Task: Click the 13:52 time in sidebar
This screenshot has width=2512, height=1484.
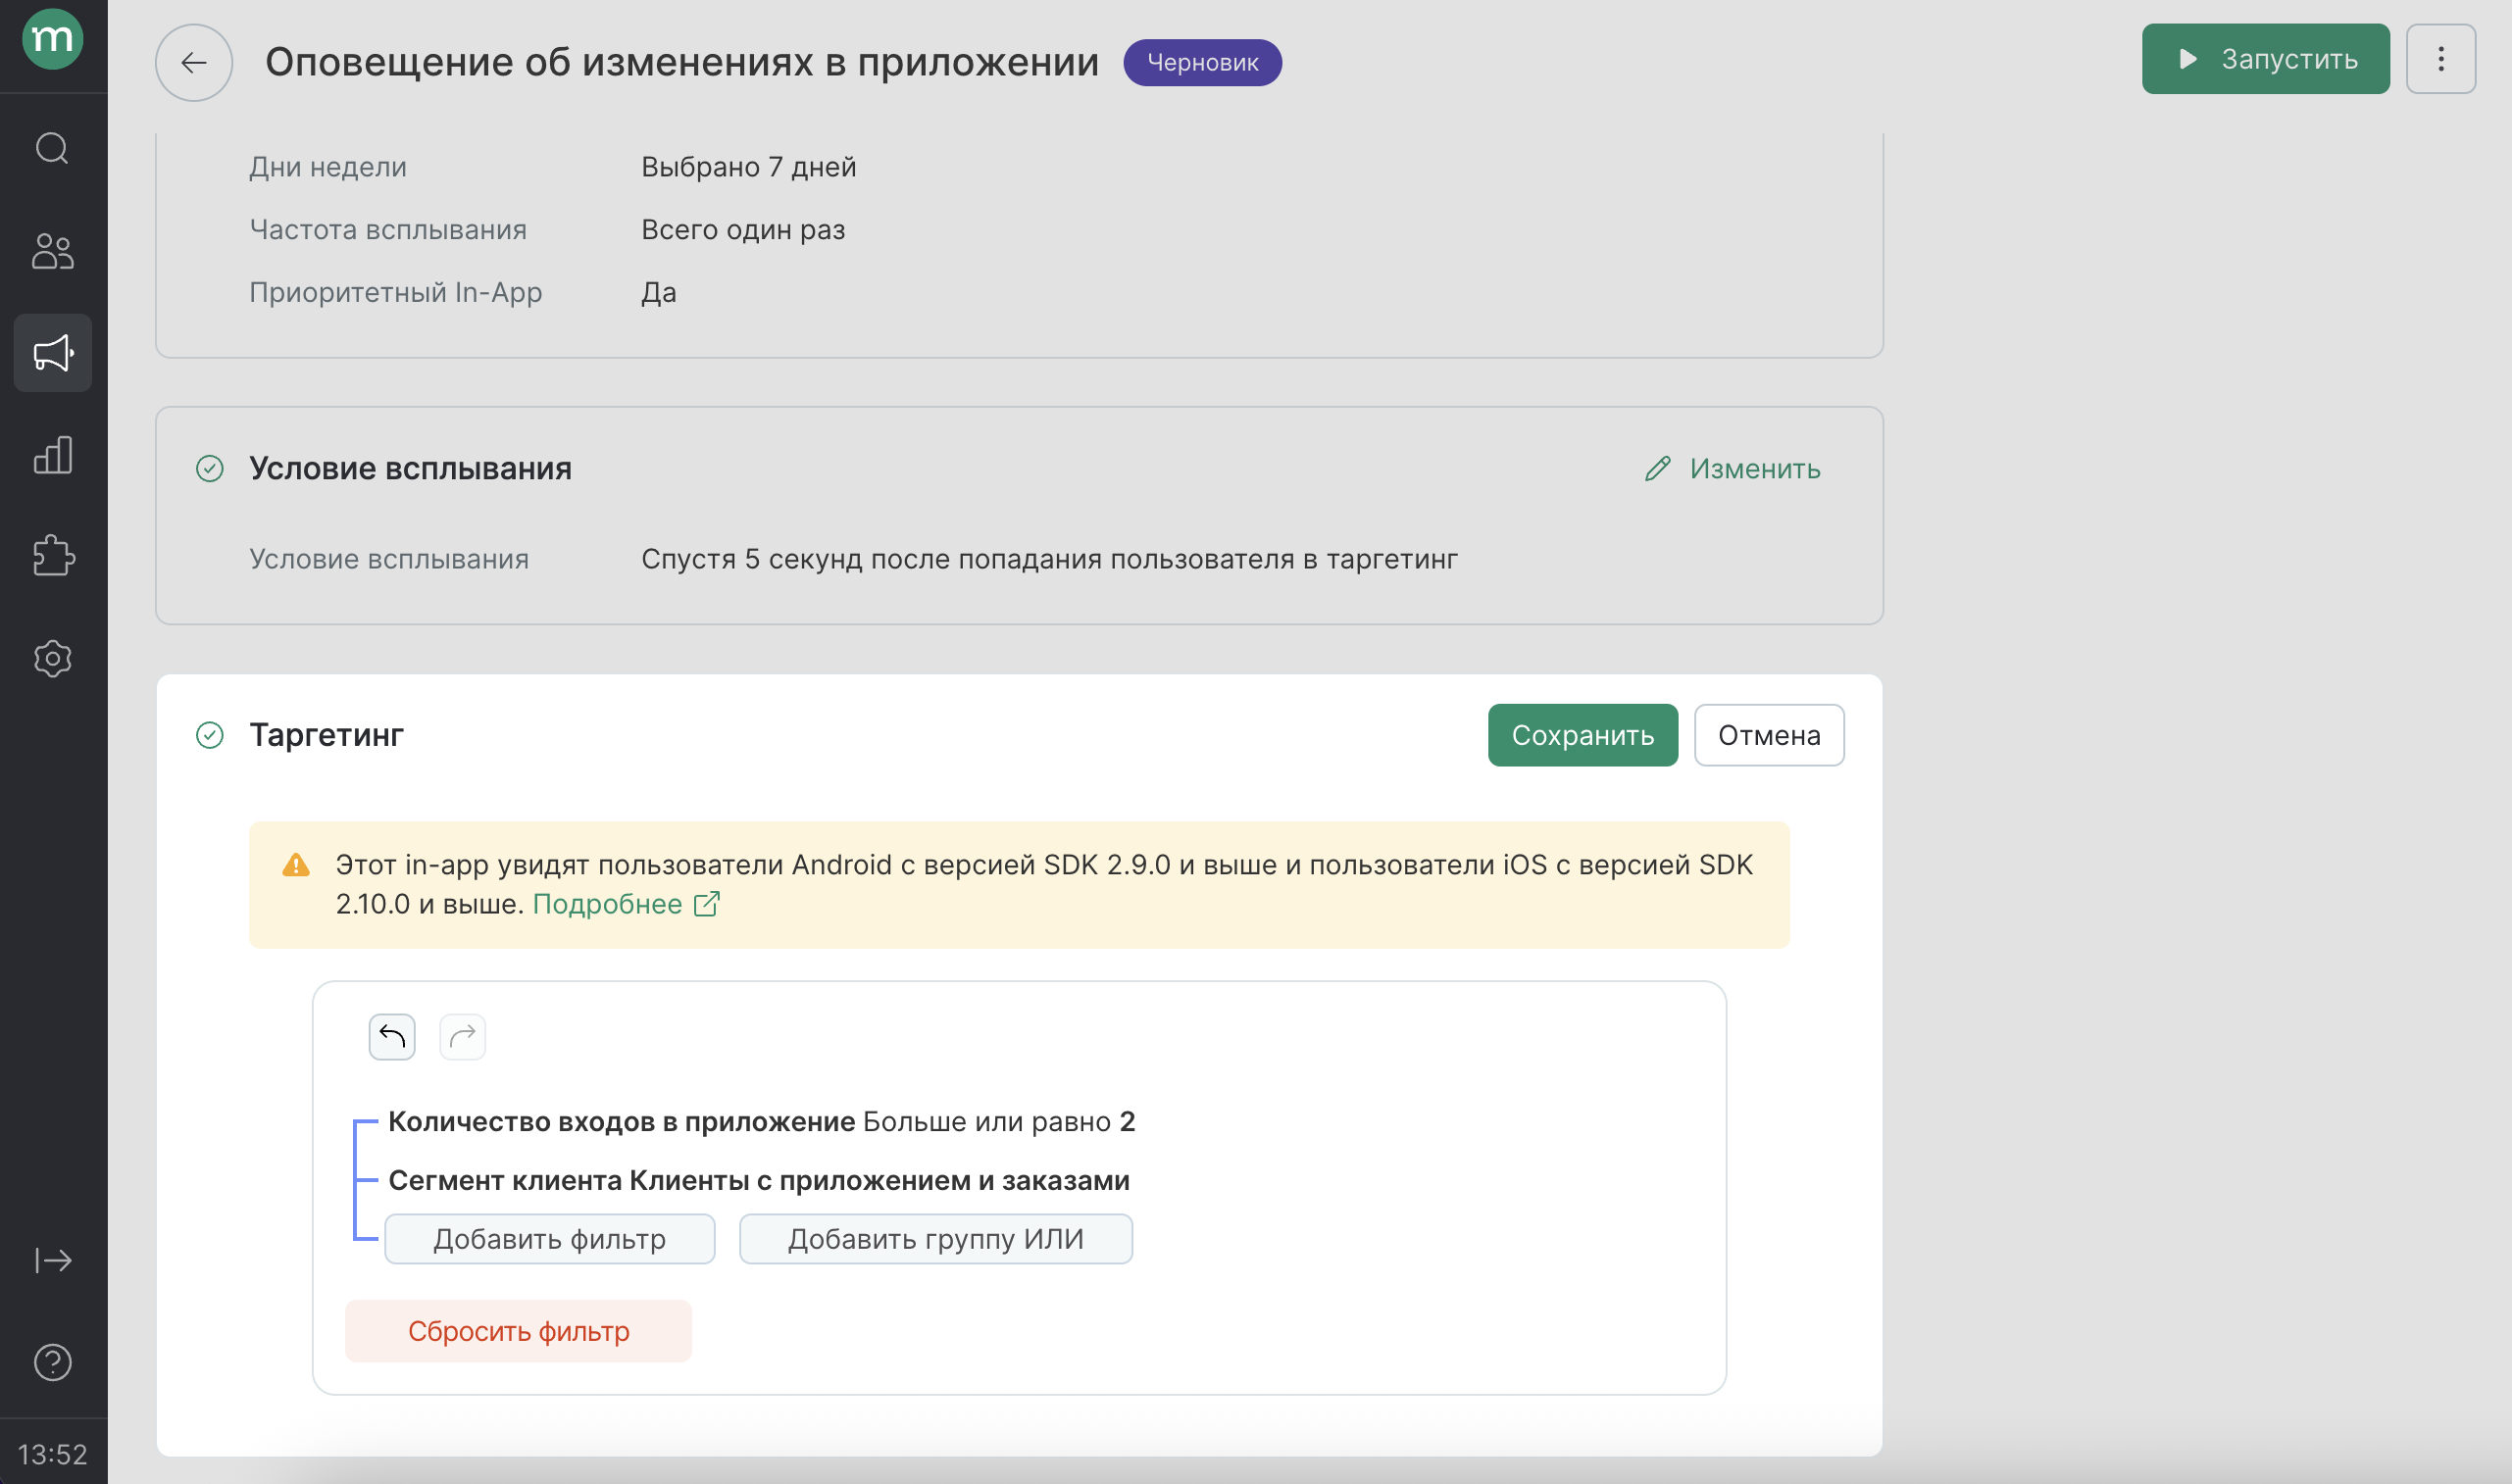Action: [52, 1455]
